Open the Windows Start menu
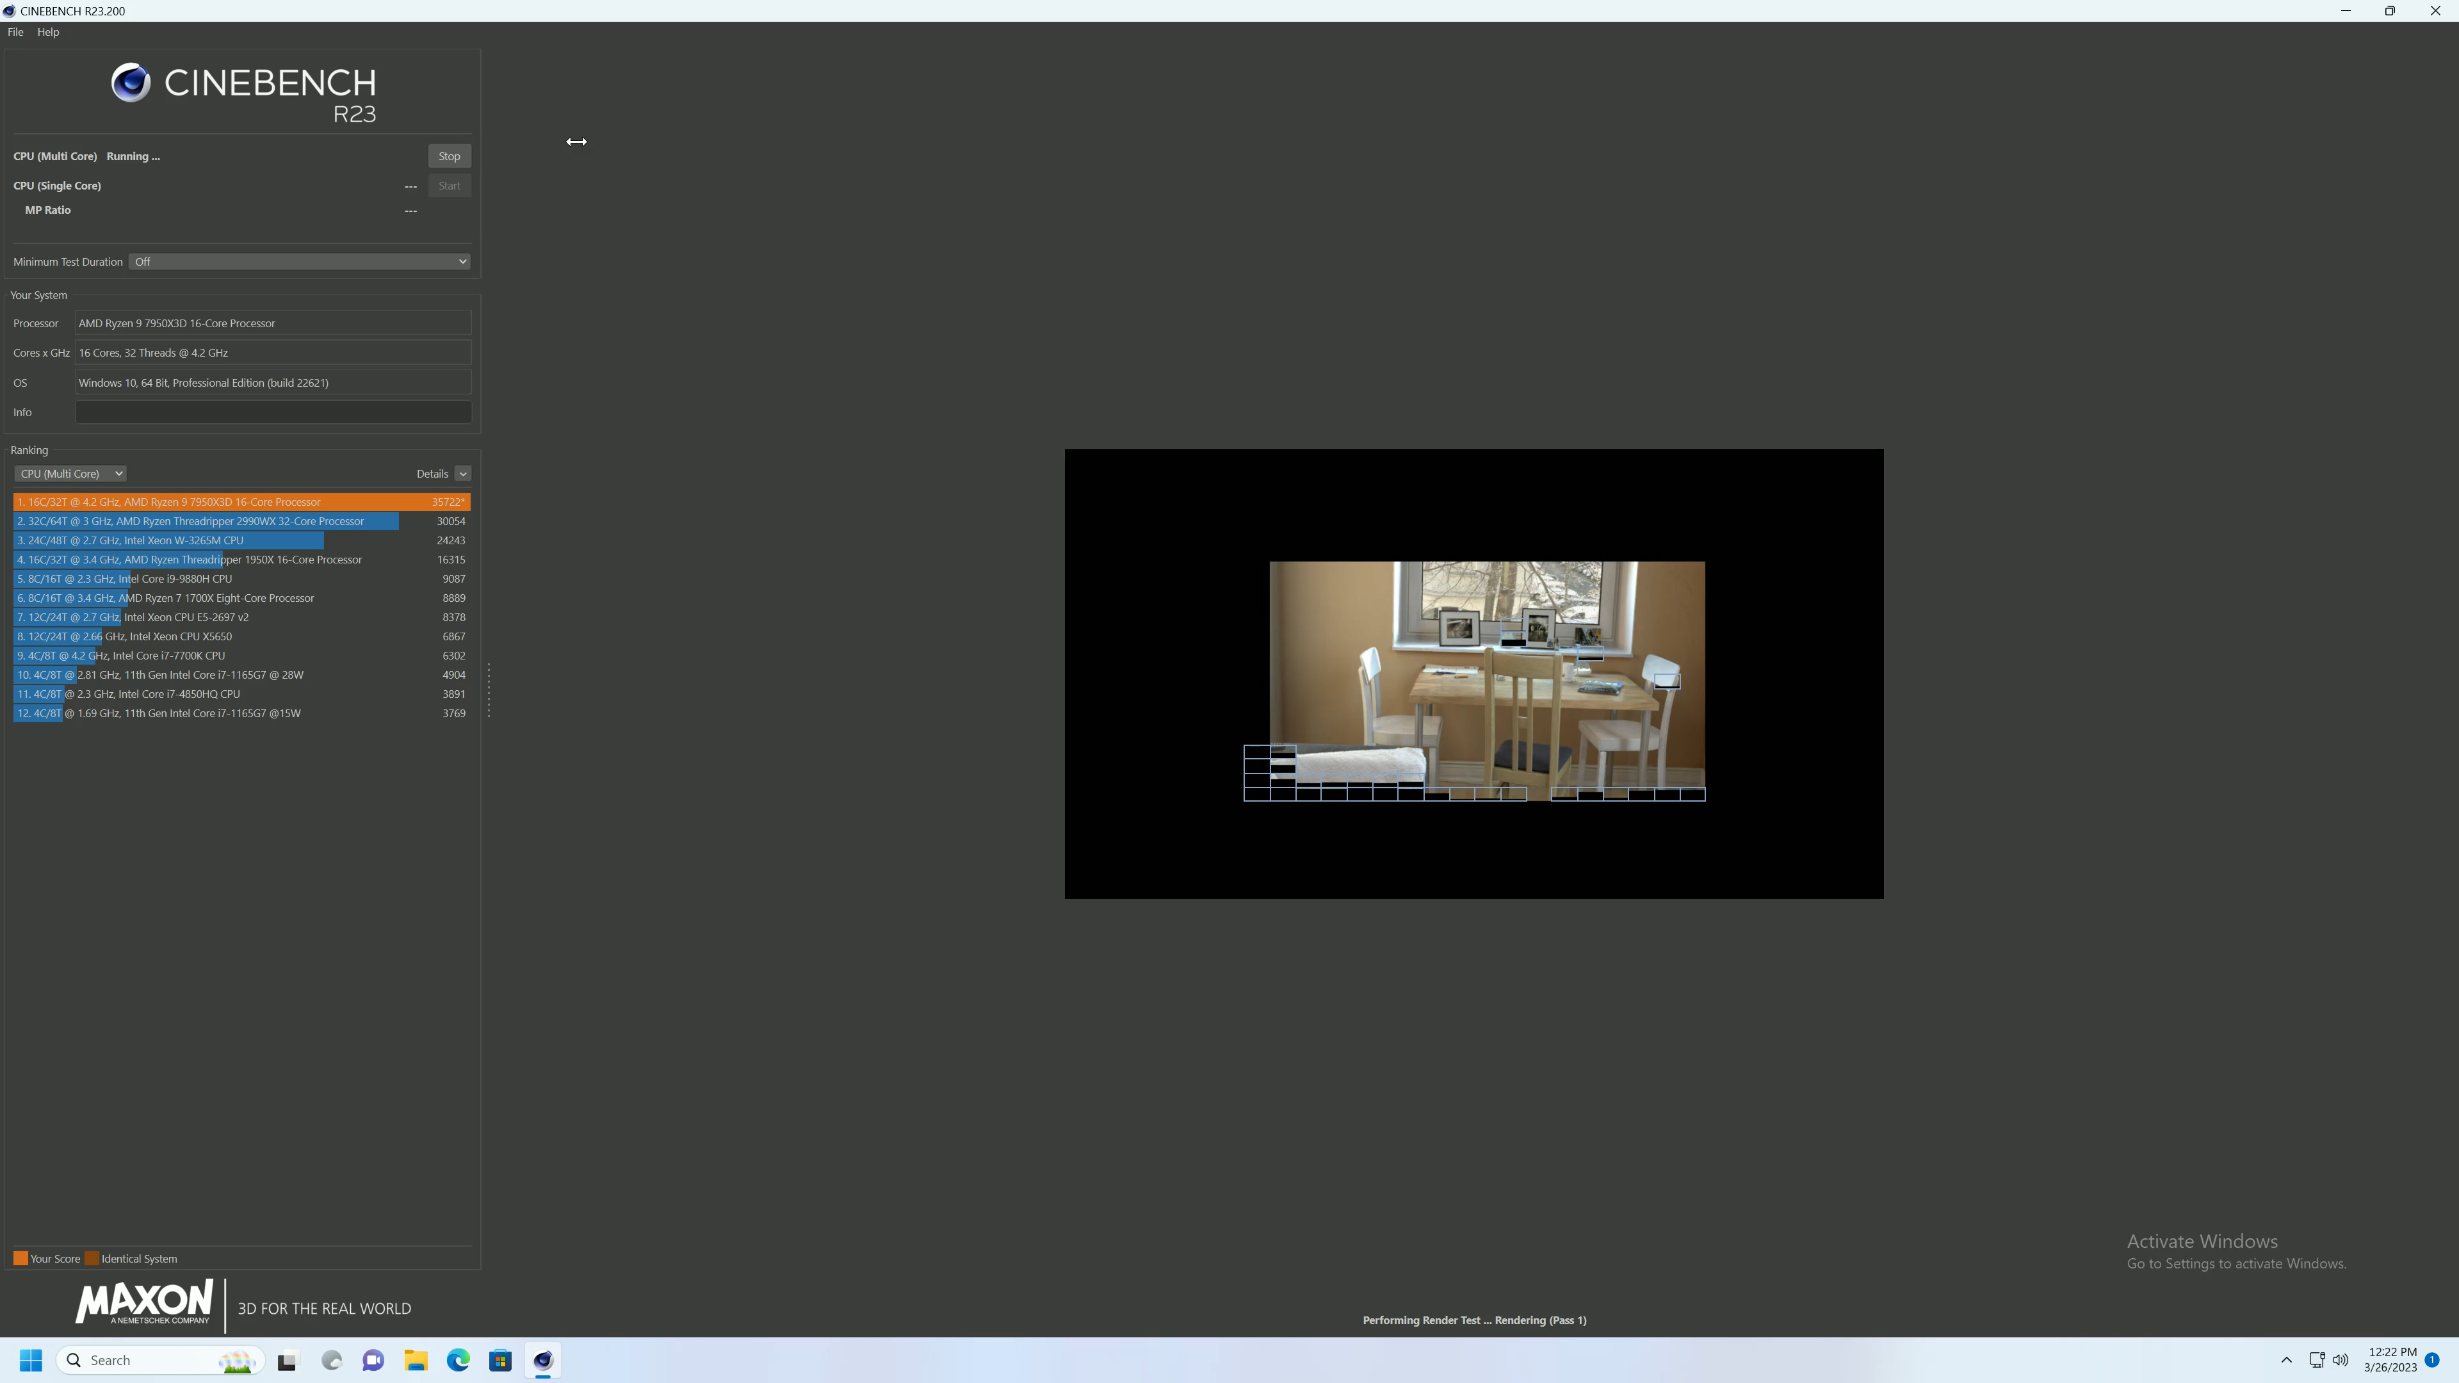Image resolution: width=2459 pixels, height=1383 pixels. point(31,1360)
